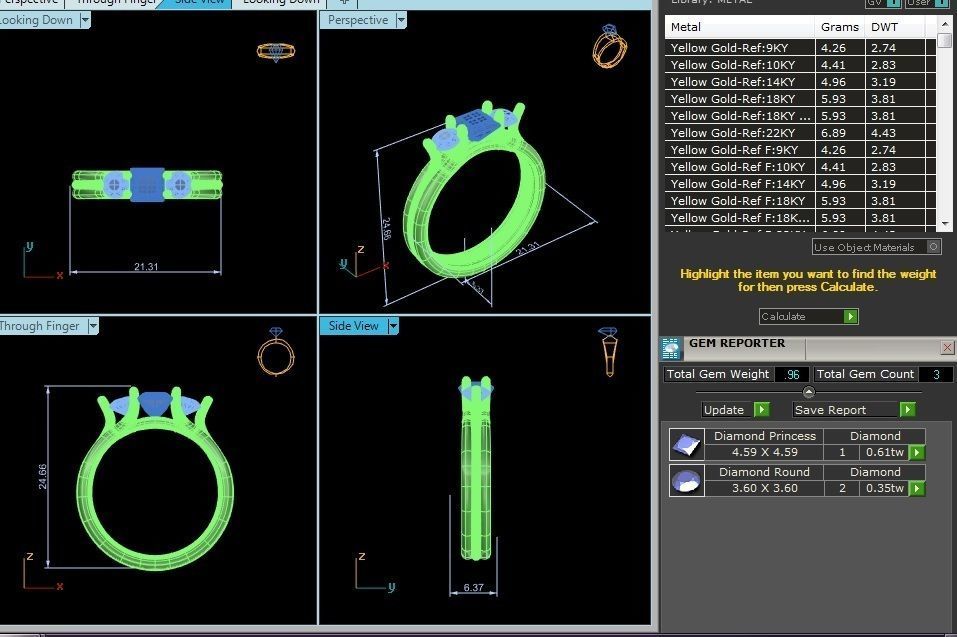The width and height of the screenshot is (957, 637).
Task: Select the Diamond Round gem thumbnail
Action: (x=687, y=481)
